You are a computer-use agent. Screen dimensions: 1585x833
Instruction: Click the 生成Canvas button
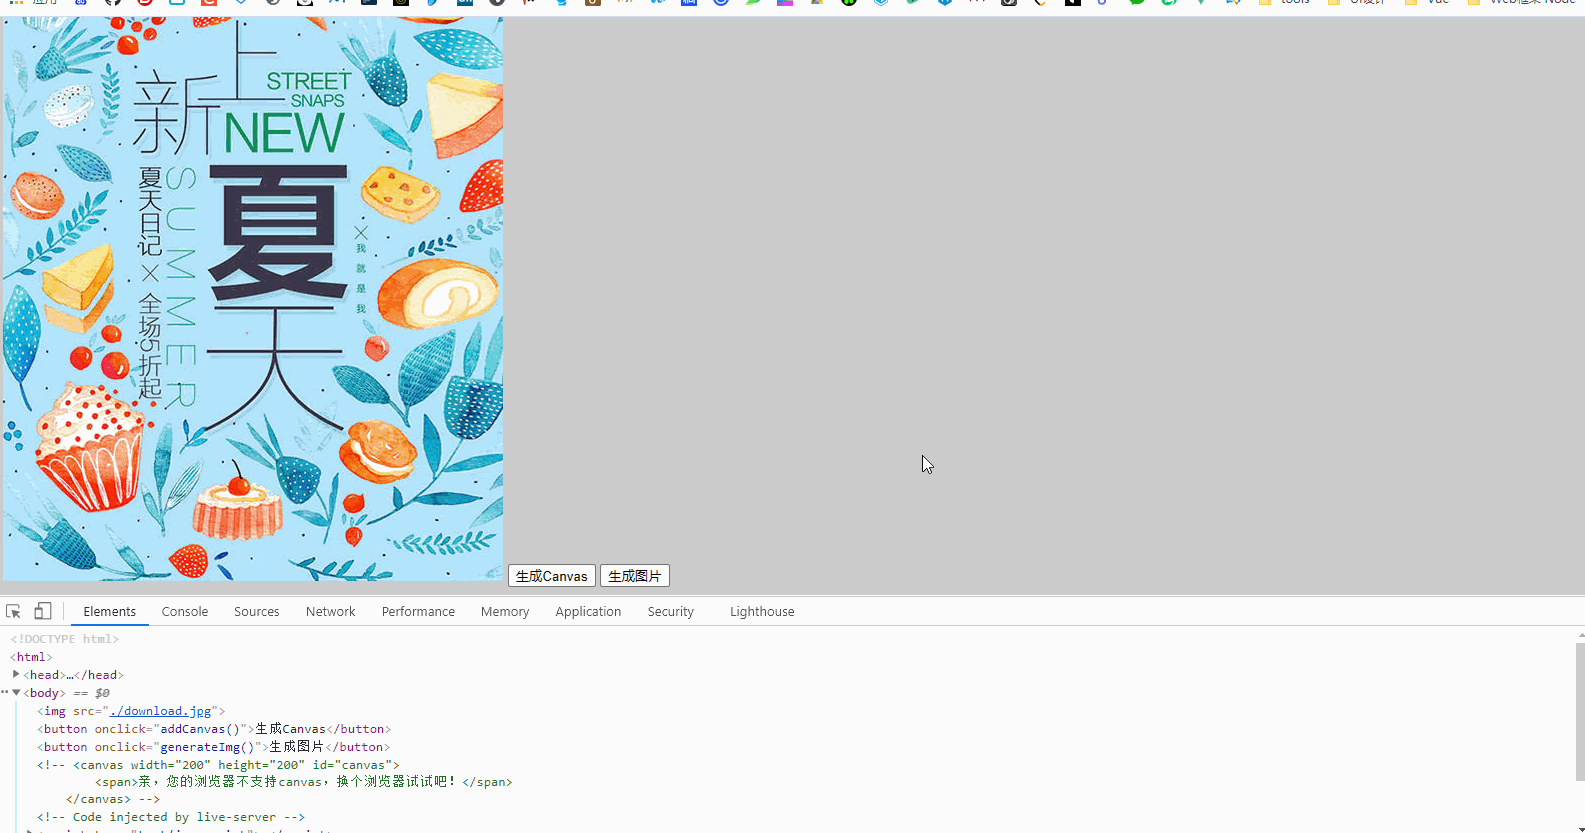pyautogui.click(x=552, y=576)
